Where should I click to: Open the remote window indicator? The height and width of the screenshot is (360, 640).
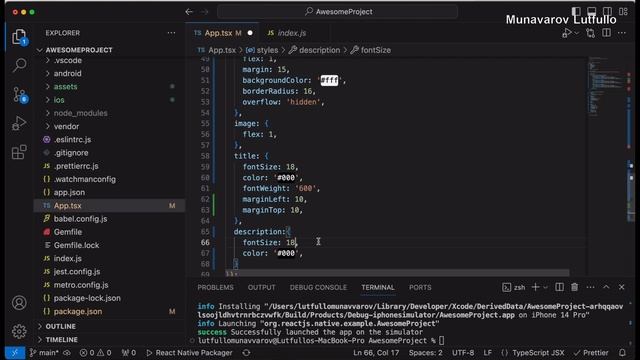click(15, 353)
